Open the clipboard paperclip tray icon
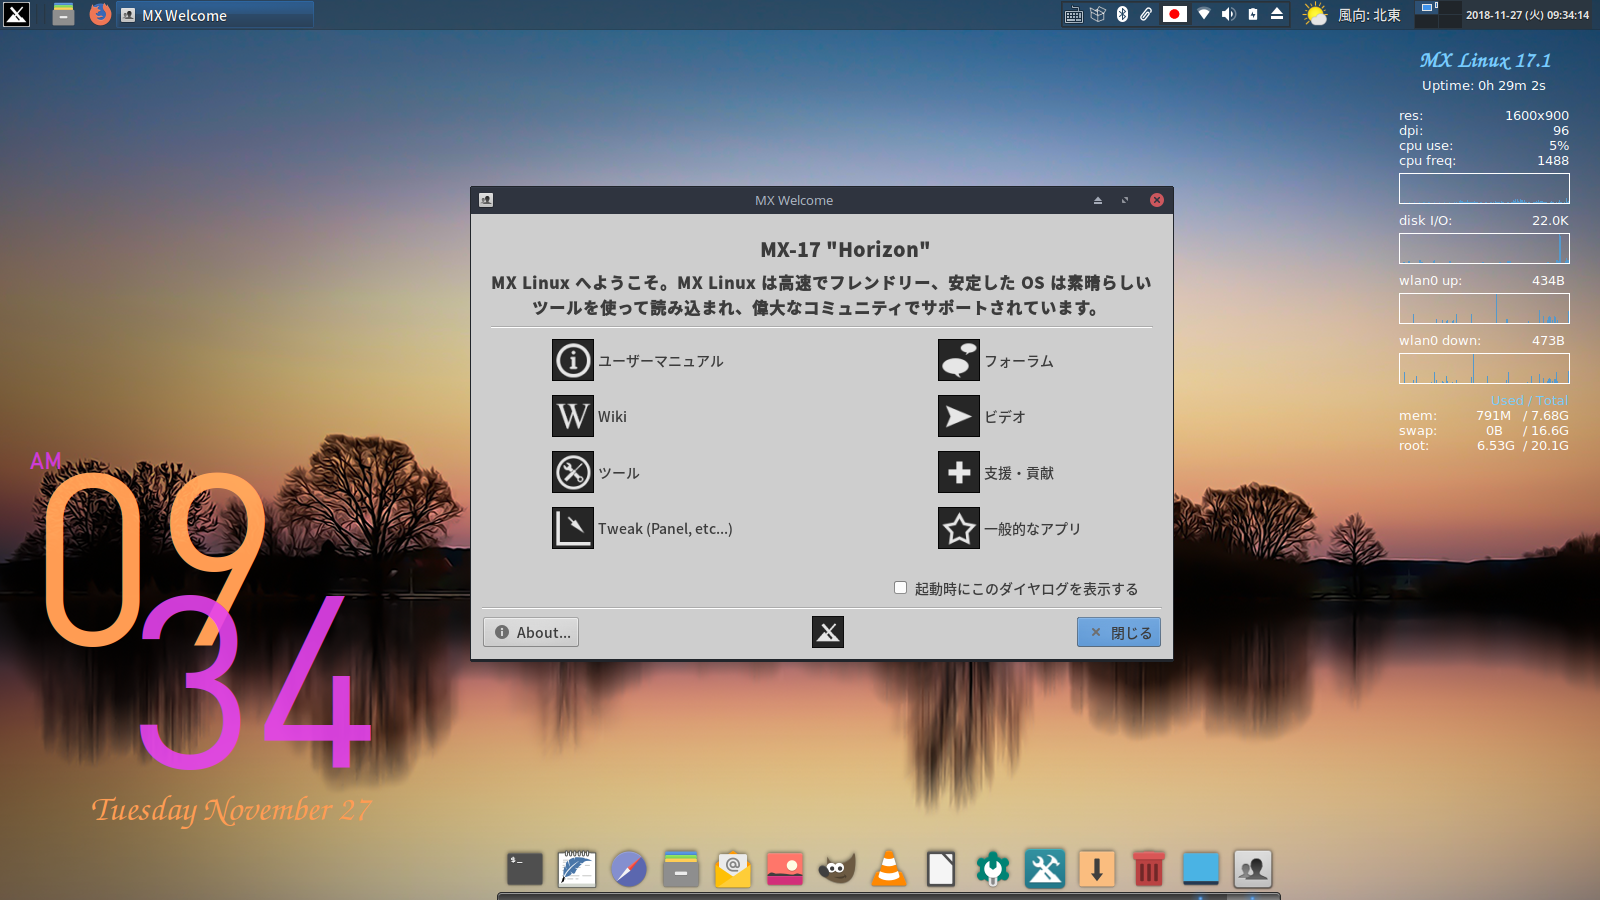Screen dimensions: 1600x900 1146,14
